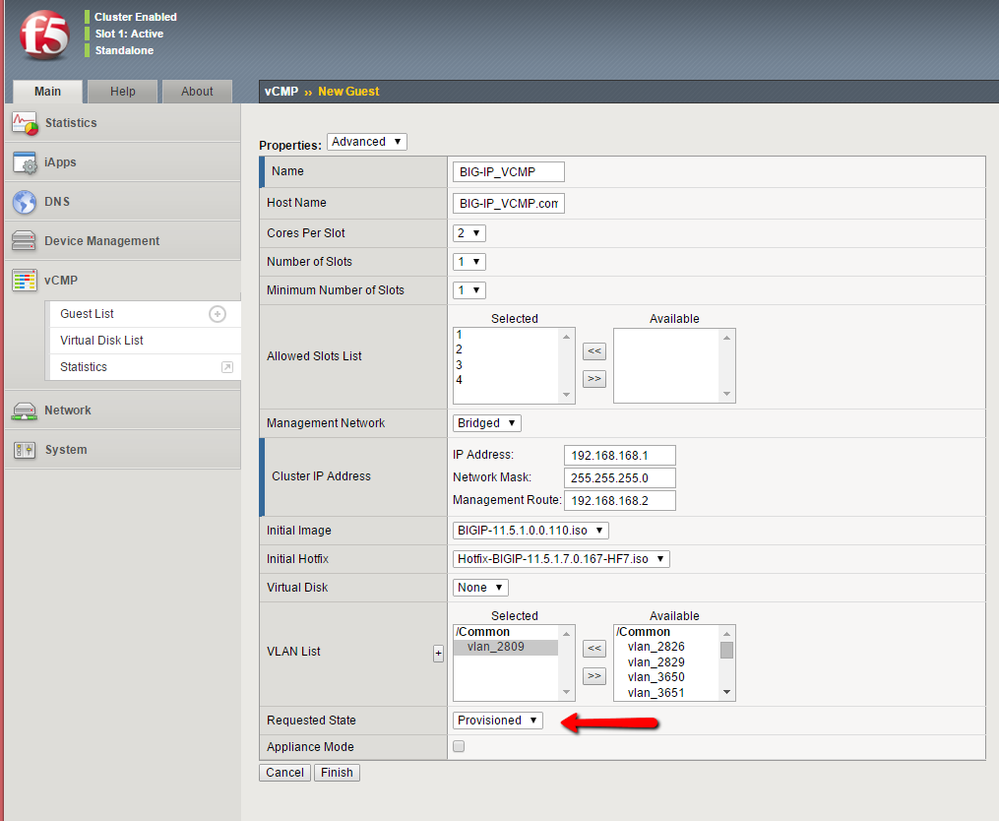Open Virtual Disk List in sidebar
The height and width of the screenshot is (821, 999).
pyautogui.click(x=101, y=340)
